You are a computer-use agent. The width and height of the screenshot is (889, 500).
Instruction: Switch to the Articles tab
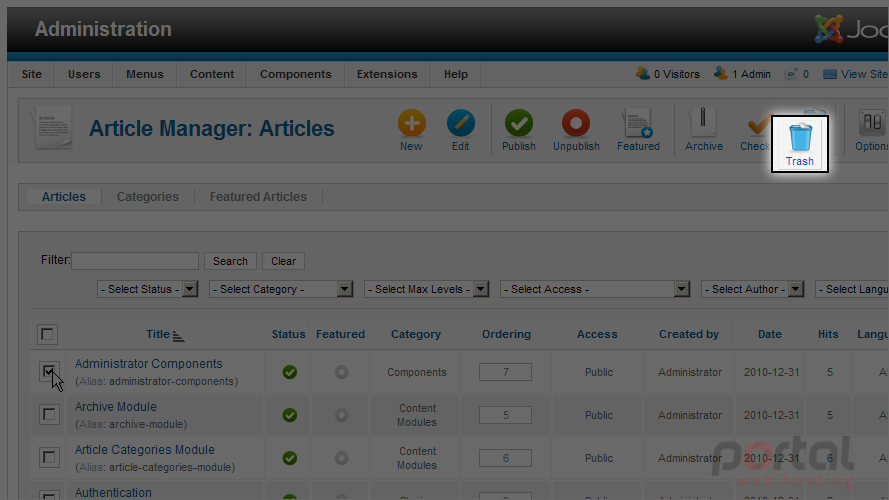click(x=64, y=197)
